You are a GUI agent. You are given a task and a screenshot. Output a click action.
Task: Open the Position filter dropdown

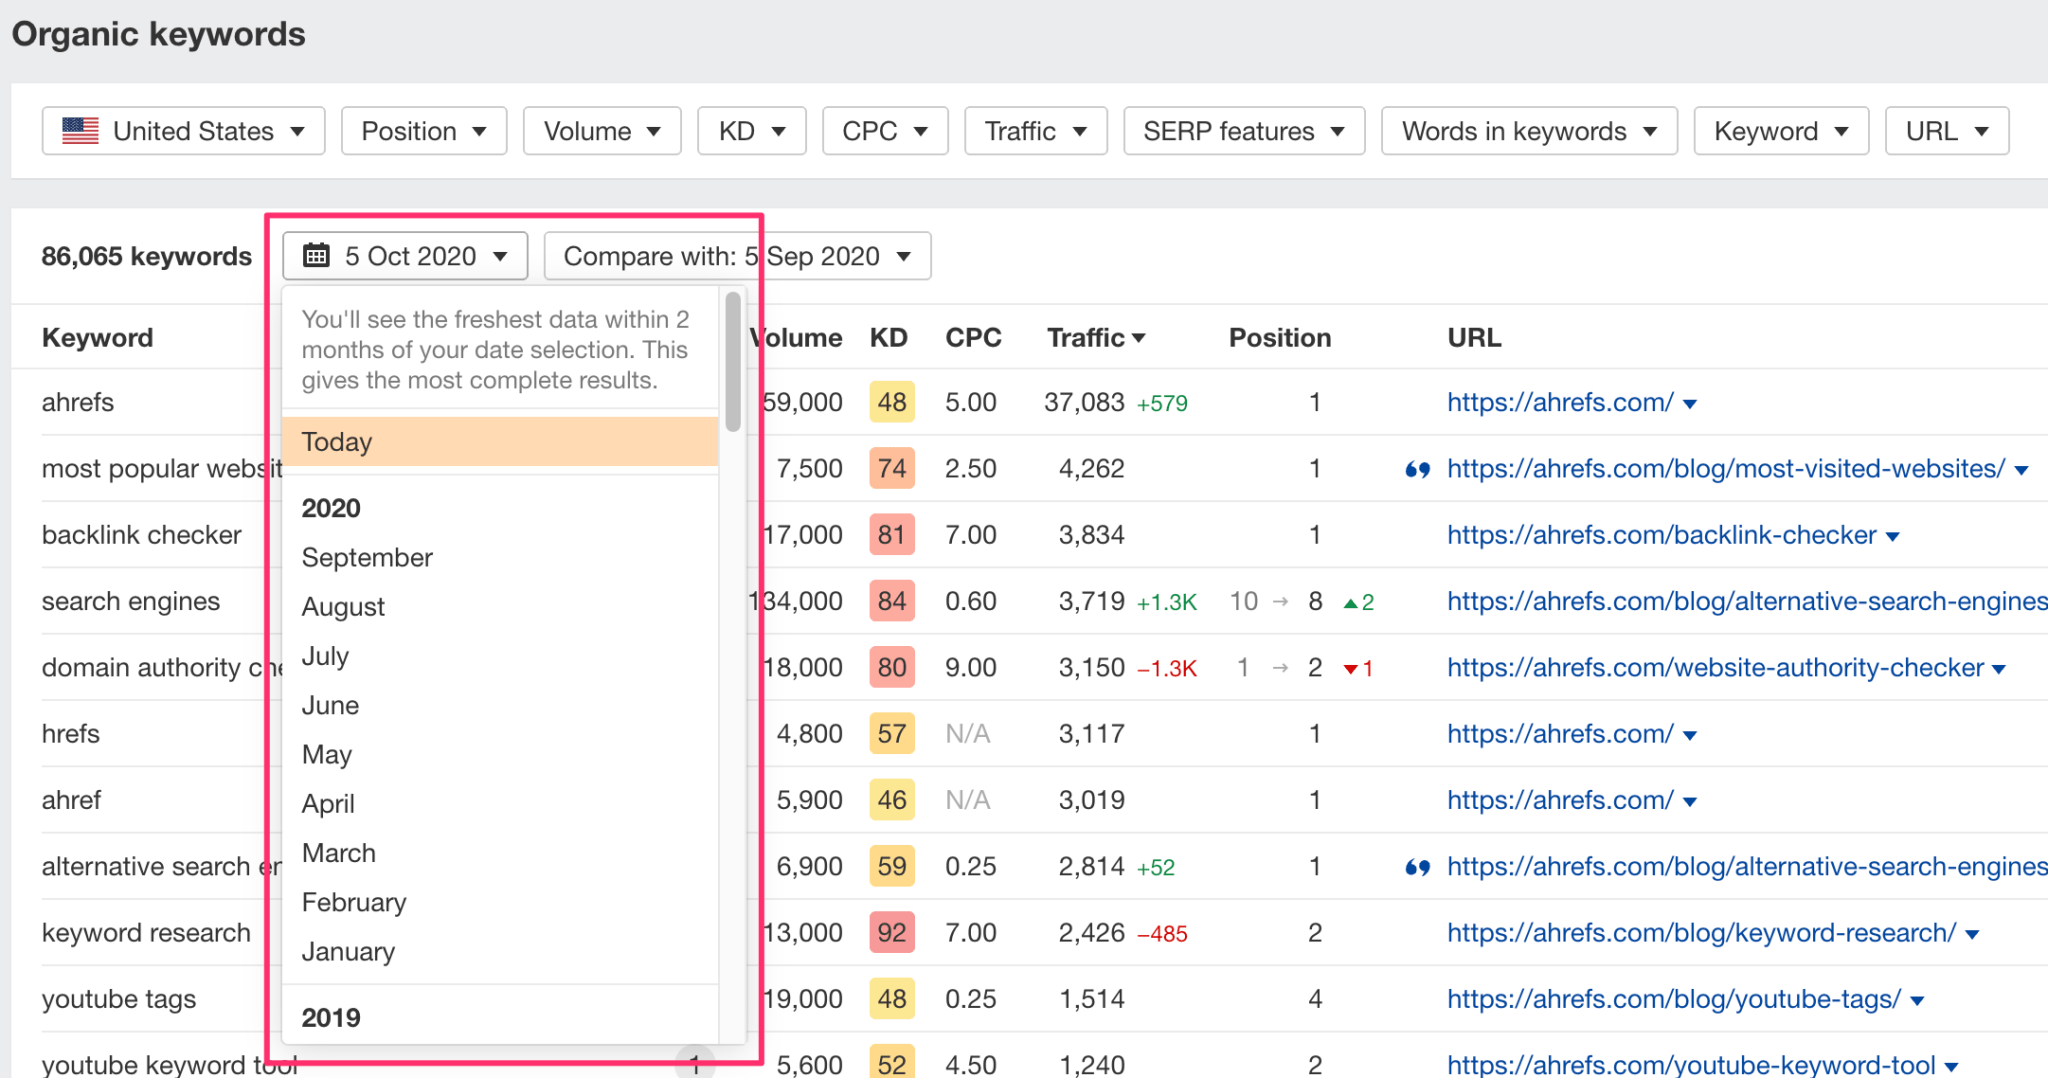click(424, 130)
